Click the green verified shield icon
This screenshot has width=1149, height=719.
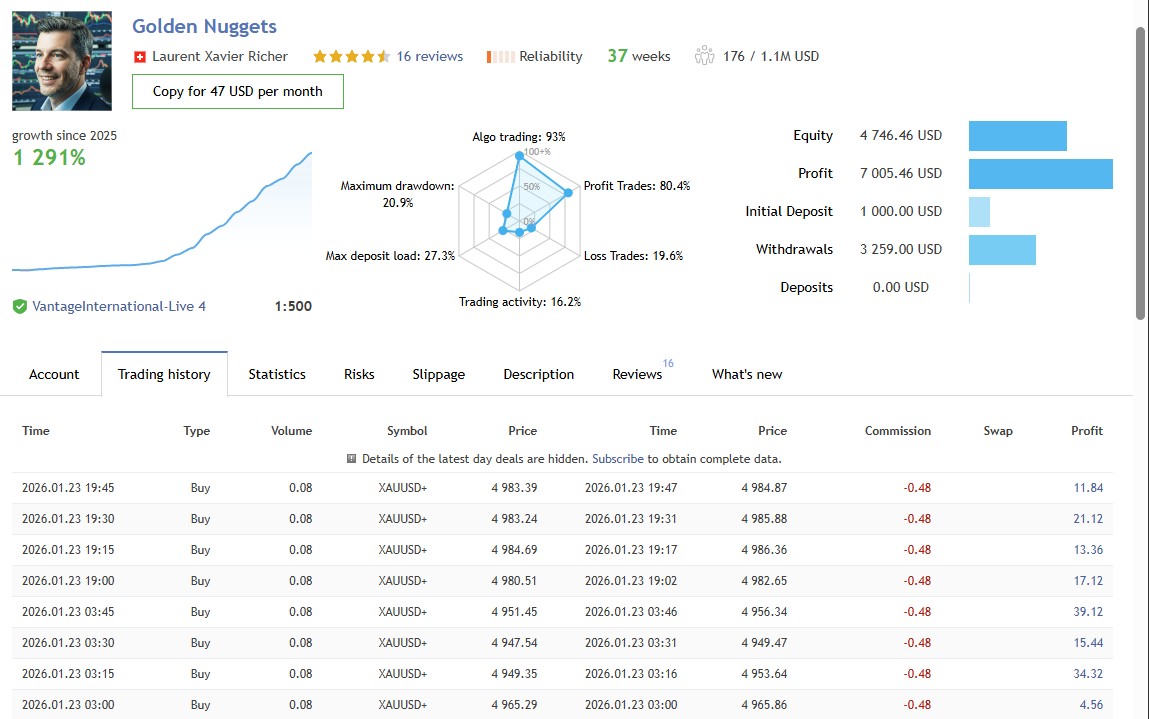pos(20,306)
